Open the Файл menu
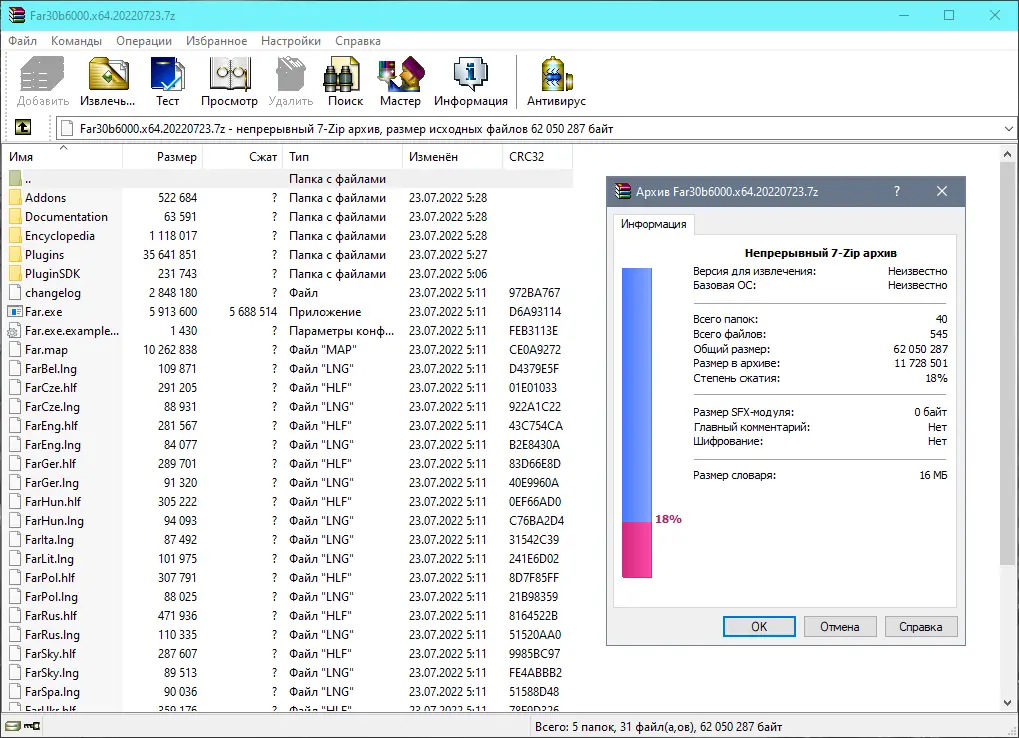The image size is (1019, 738). pos(23,41)
